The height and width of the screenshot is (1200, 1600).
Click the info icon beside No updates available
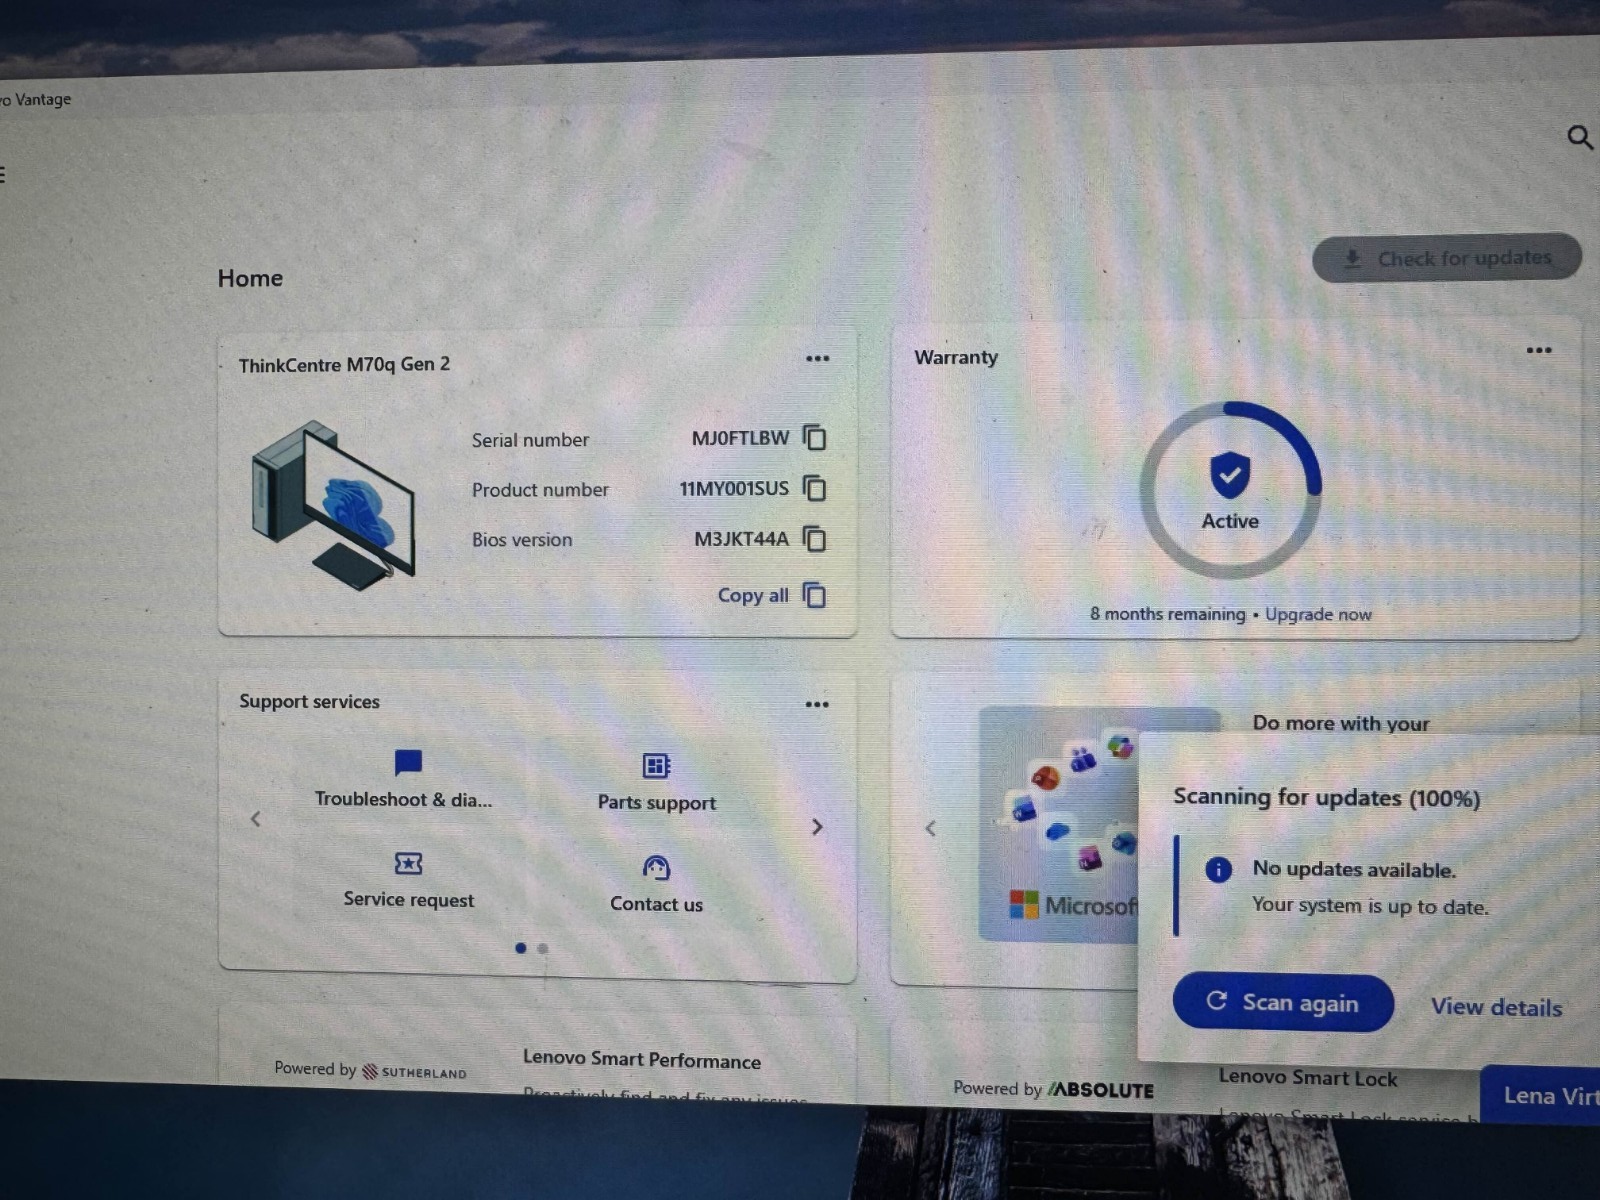coord(1218,870)
